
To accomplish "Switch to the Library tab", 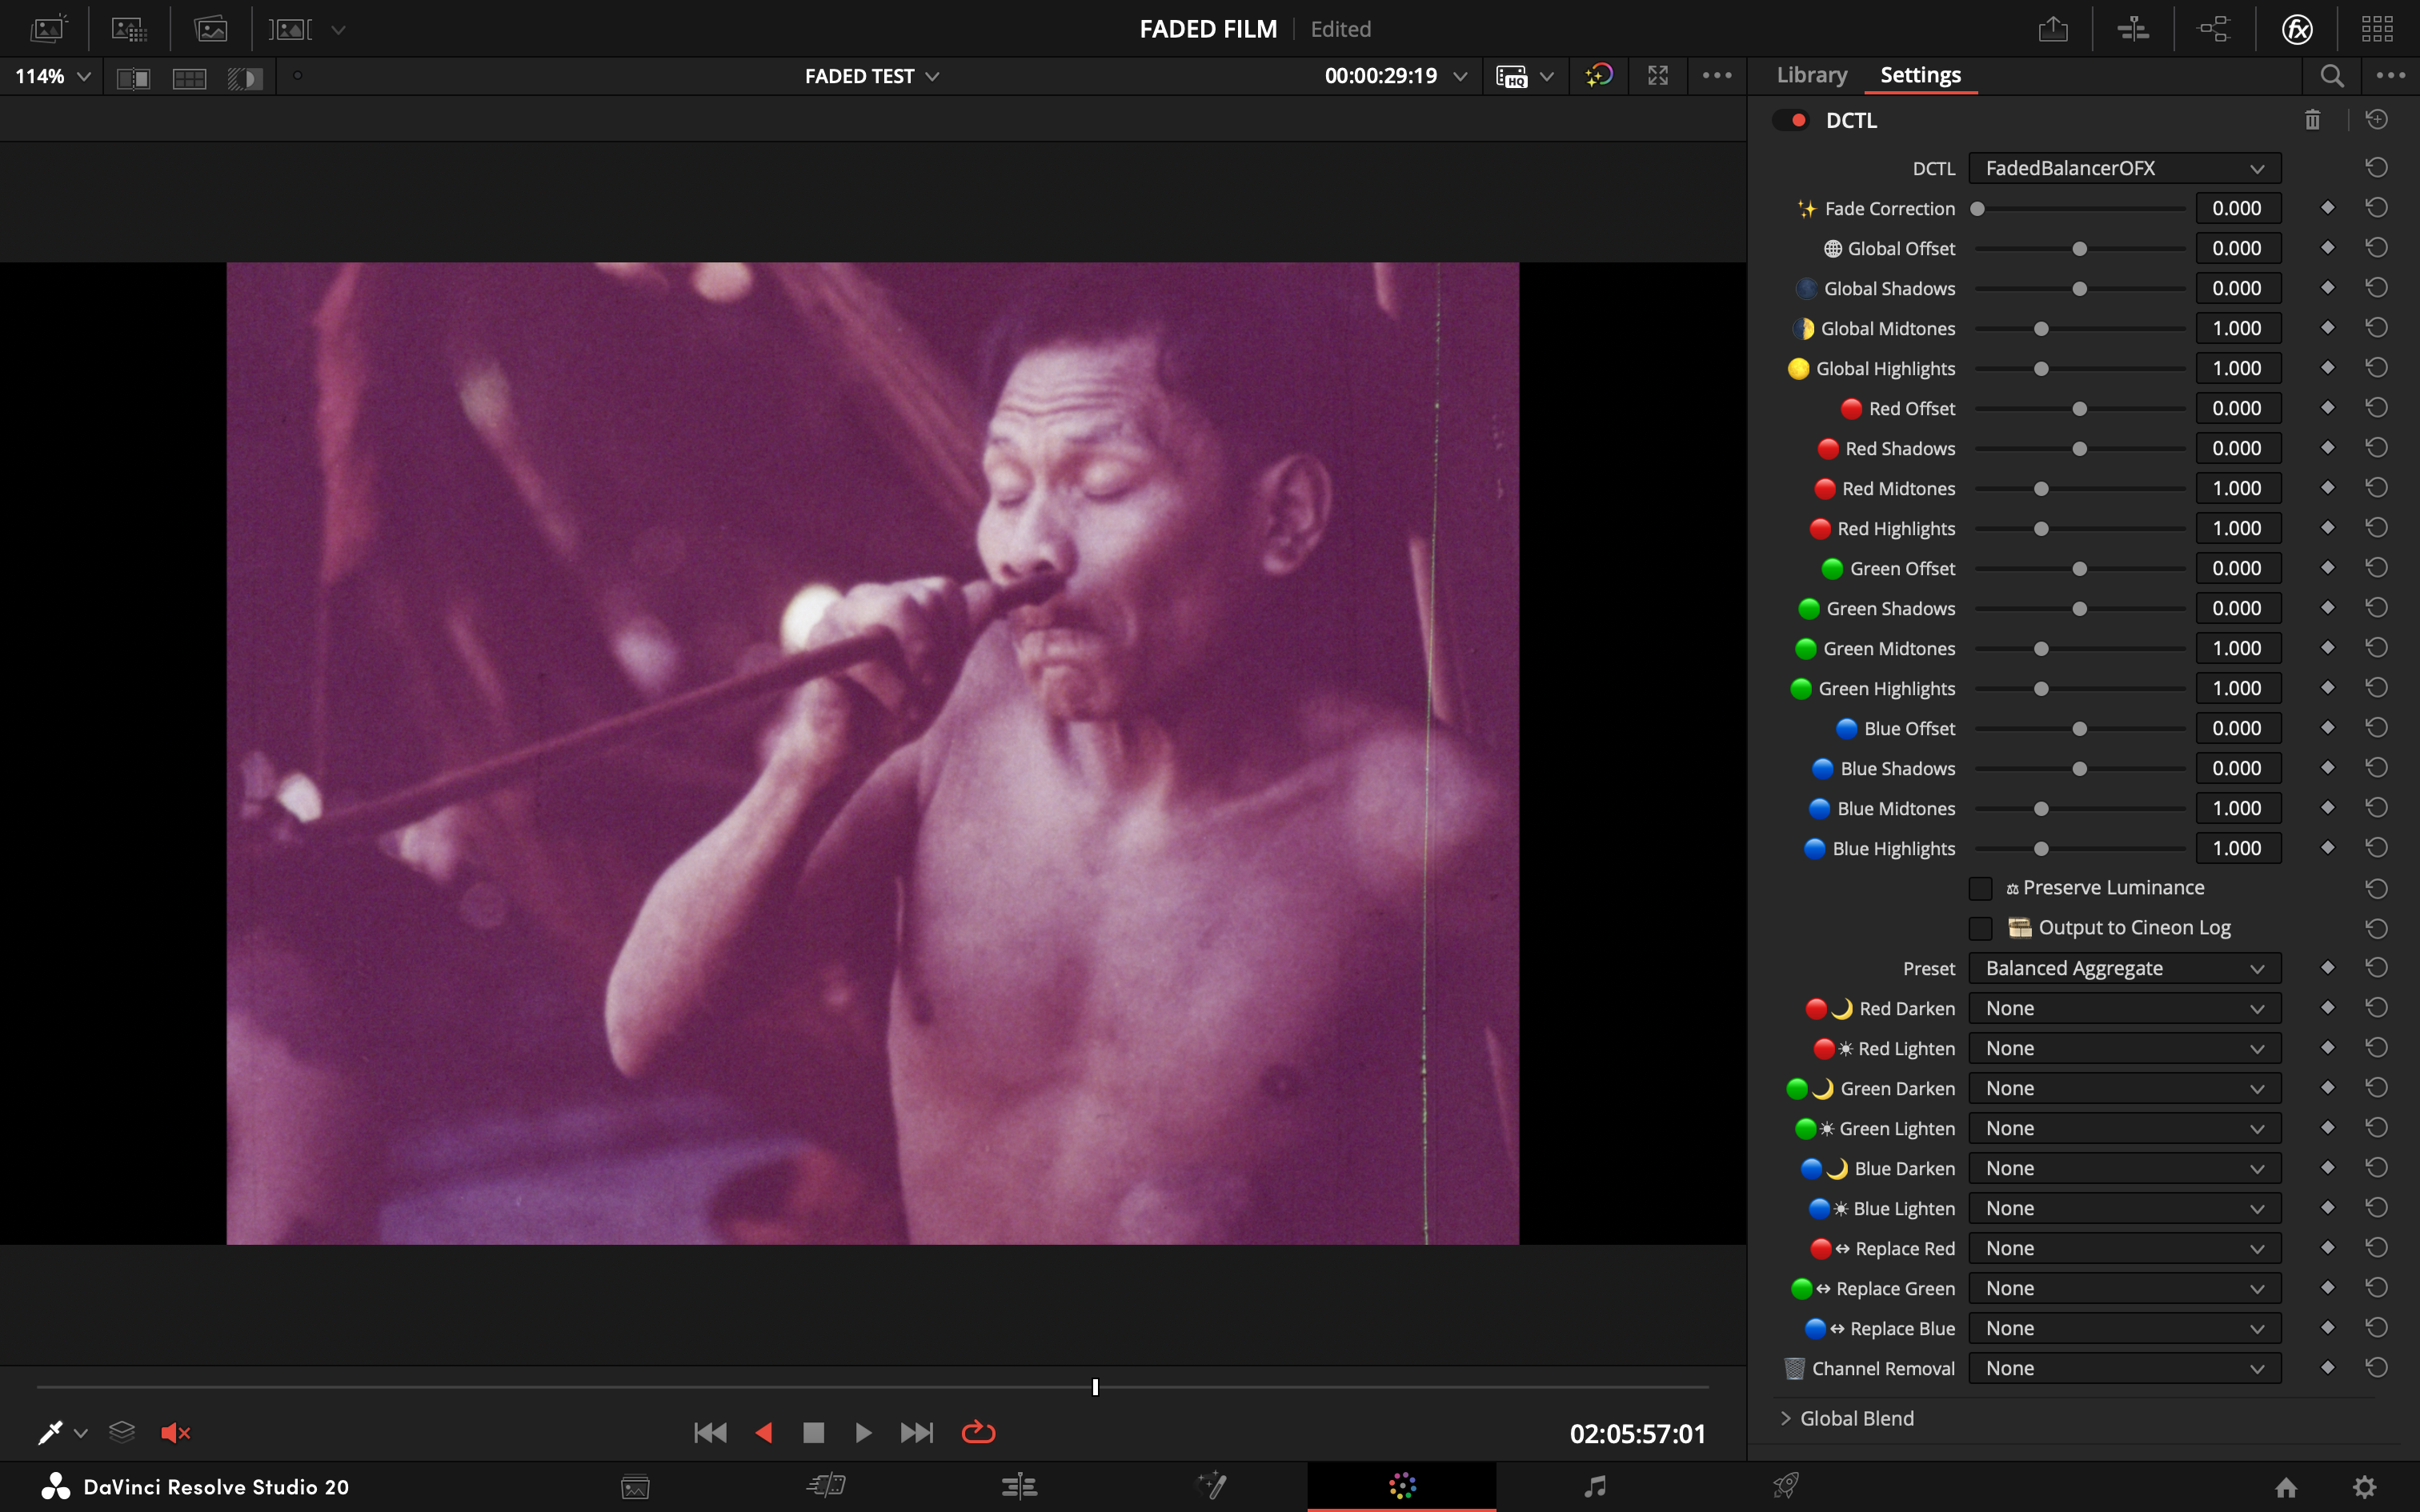I will (1811, 75).
